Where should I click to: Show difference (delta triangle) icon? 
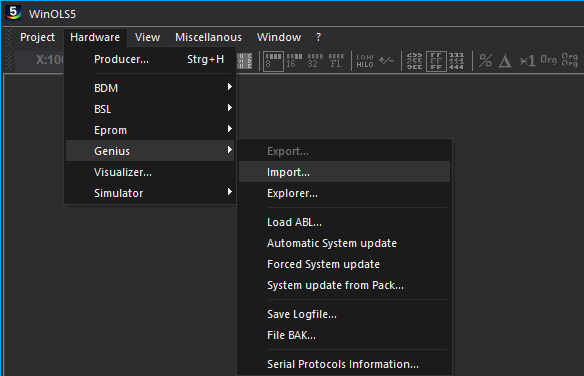pos(505,61)
